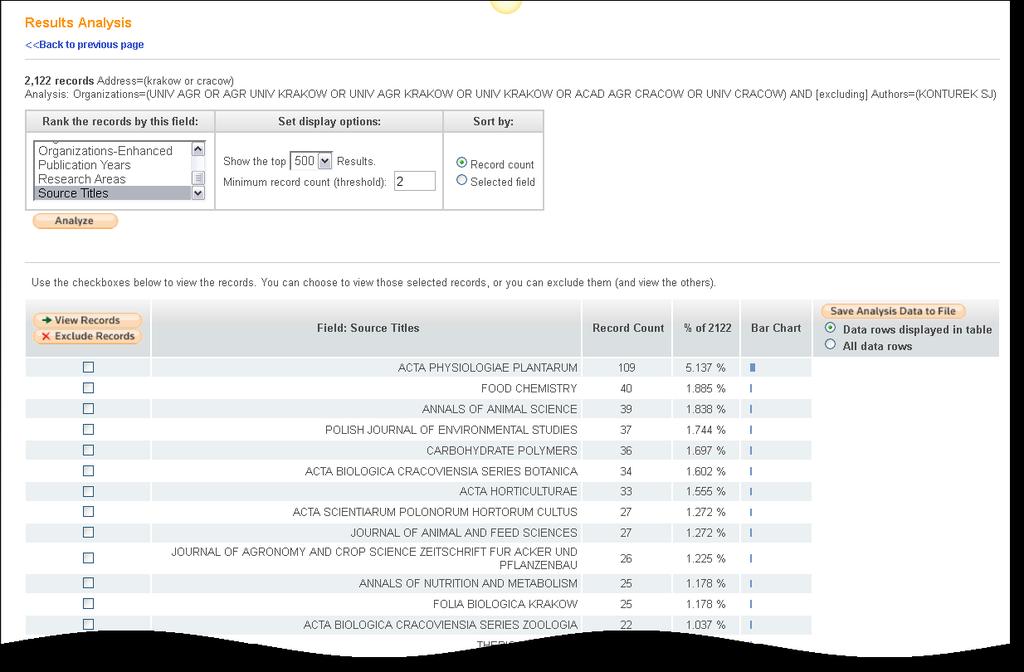The width and height of the screenshot is (1024, 672).
Task: Click the ANNALS OF ANIMAL SCIENCE source title
Action: [x=500, y=409]
